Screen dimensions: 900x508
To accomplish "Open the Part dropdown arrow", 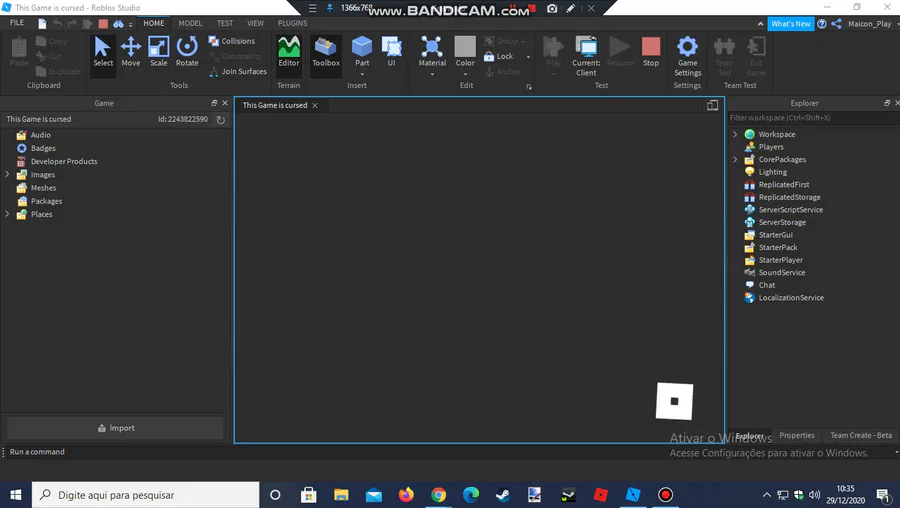I will [x=362, y=74].
